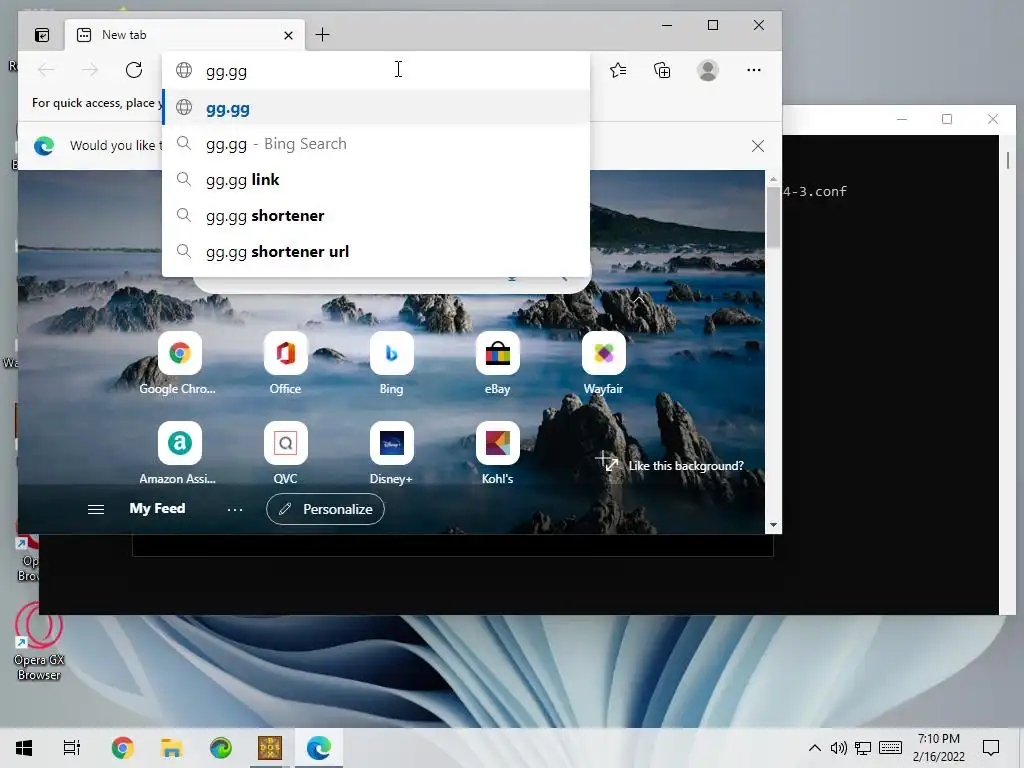Click the console window scrollbar thumb
1024x768 pixels.
point(1008,159)
